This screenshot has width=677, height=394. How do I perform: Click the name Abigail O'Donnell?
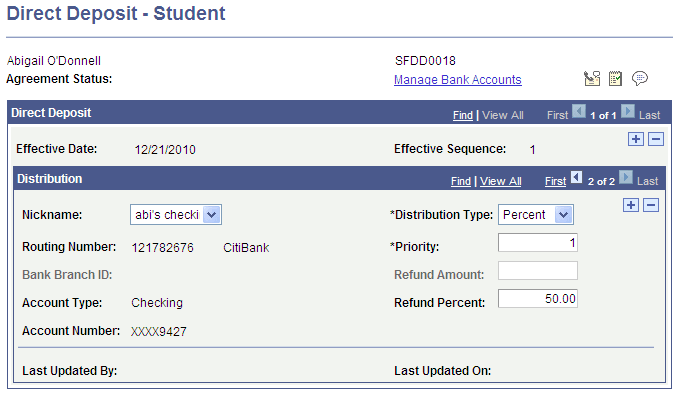click(x=54, y=61)
